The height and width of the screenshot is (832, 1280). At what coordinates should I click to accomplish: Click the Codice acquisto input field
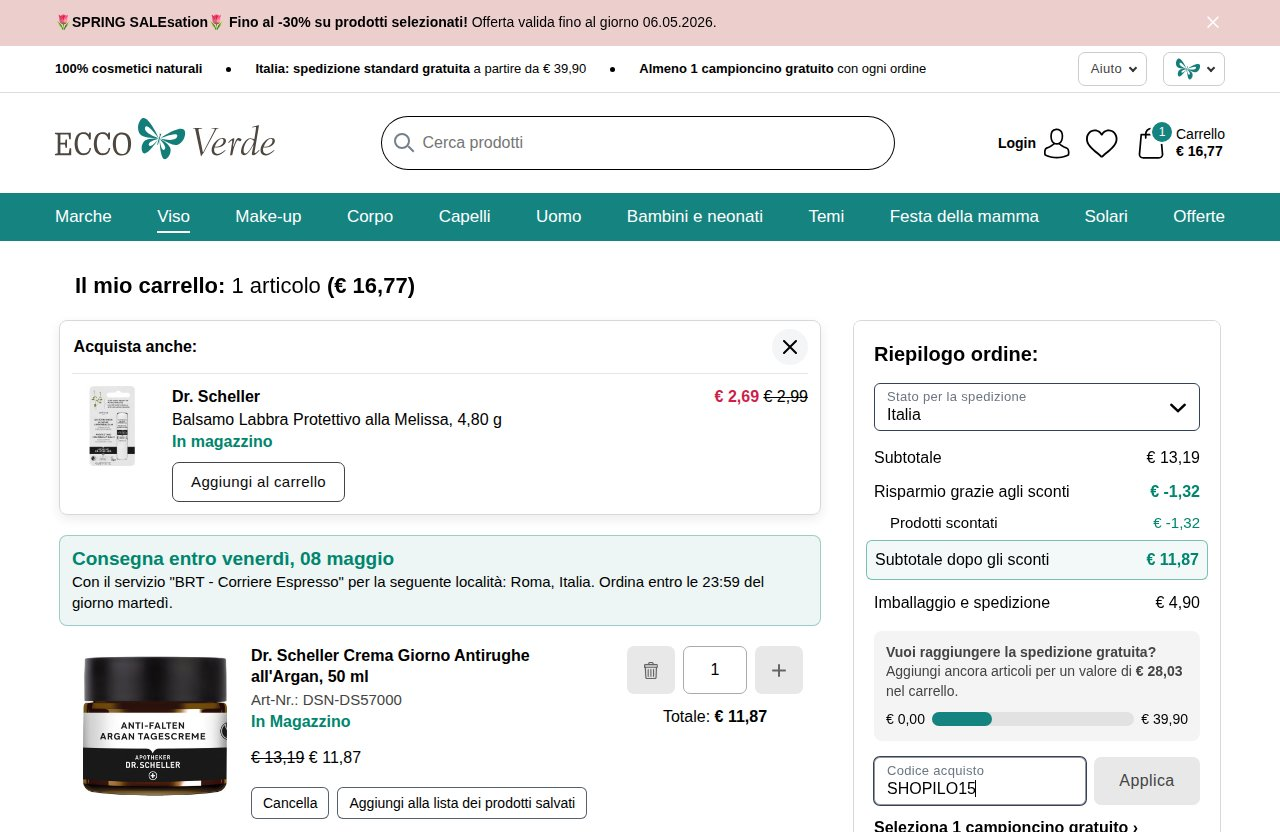tap(980, 781)
